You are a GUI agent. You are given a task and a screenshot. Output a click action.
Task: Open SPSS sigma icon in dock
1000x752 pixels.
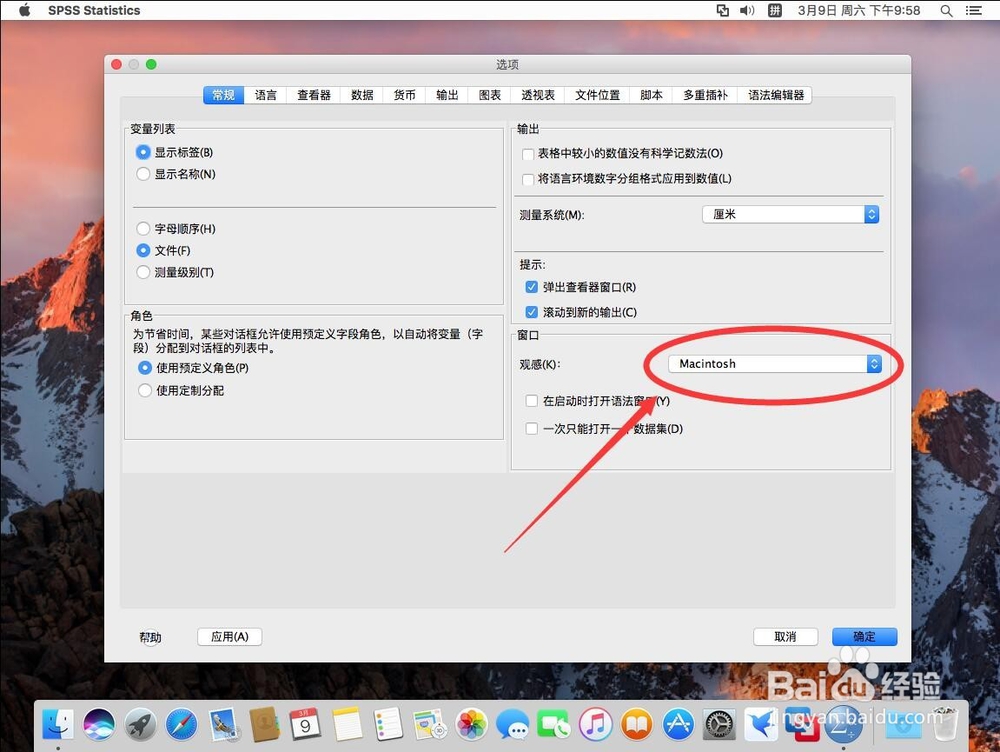pos(843,725)
